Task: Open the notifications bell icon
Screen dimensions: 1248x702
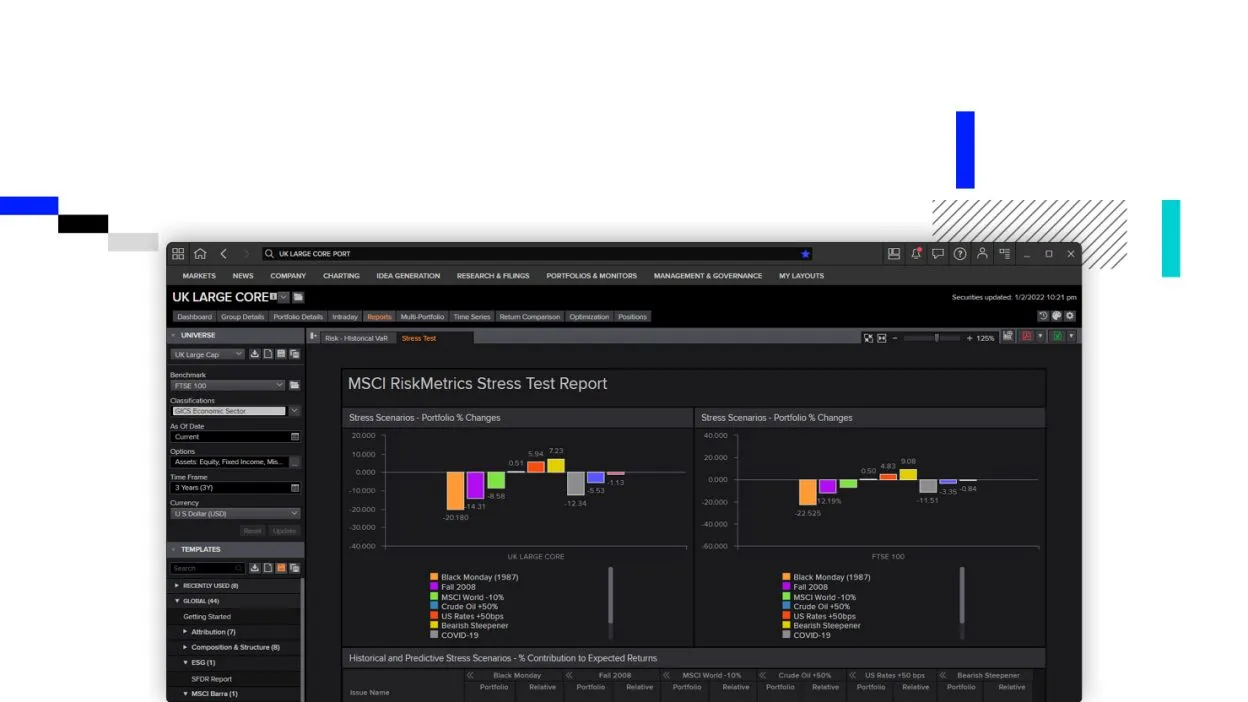Action: coord(916,254)
